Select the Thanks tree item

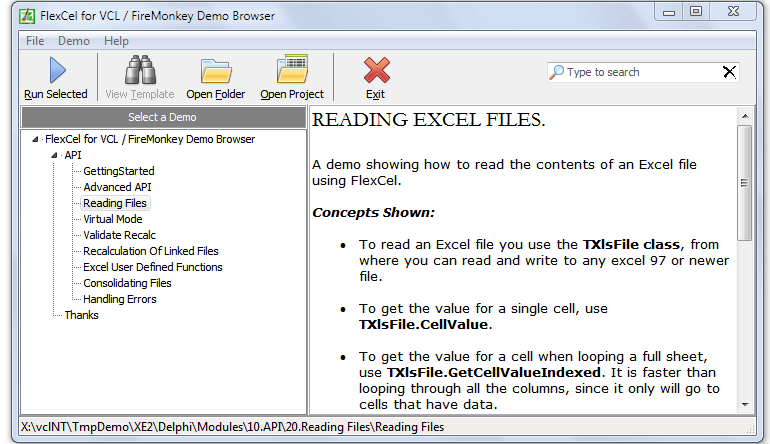pyautogui.click(x=82, y=315)
